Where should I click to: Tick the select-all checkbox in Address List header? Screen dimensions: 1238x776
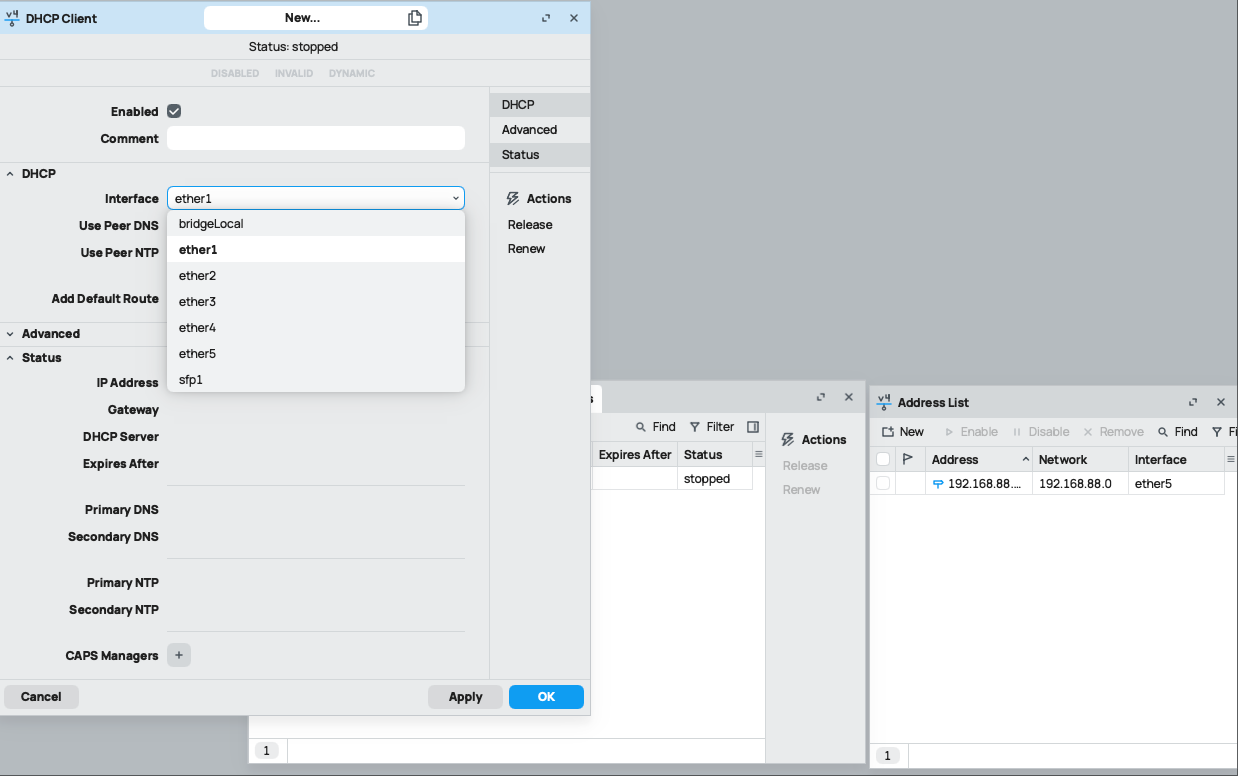point(883,459)
